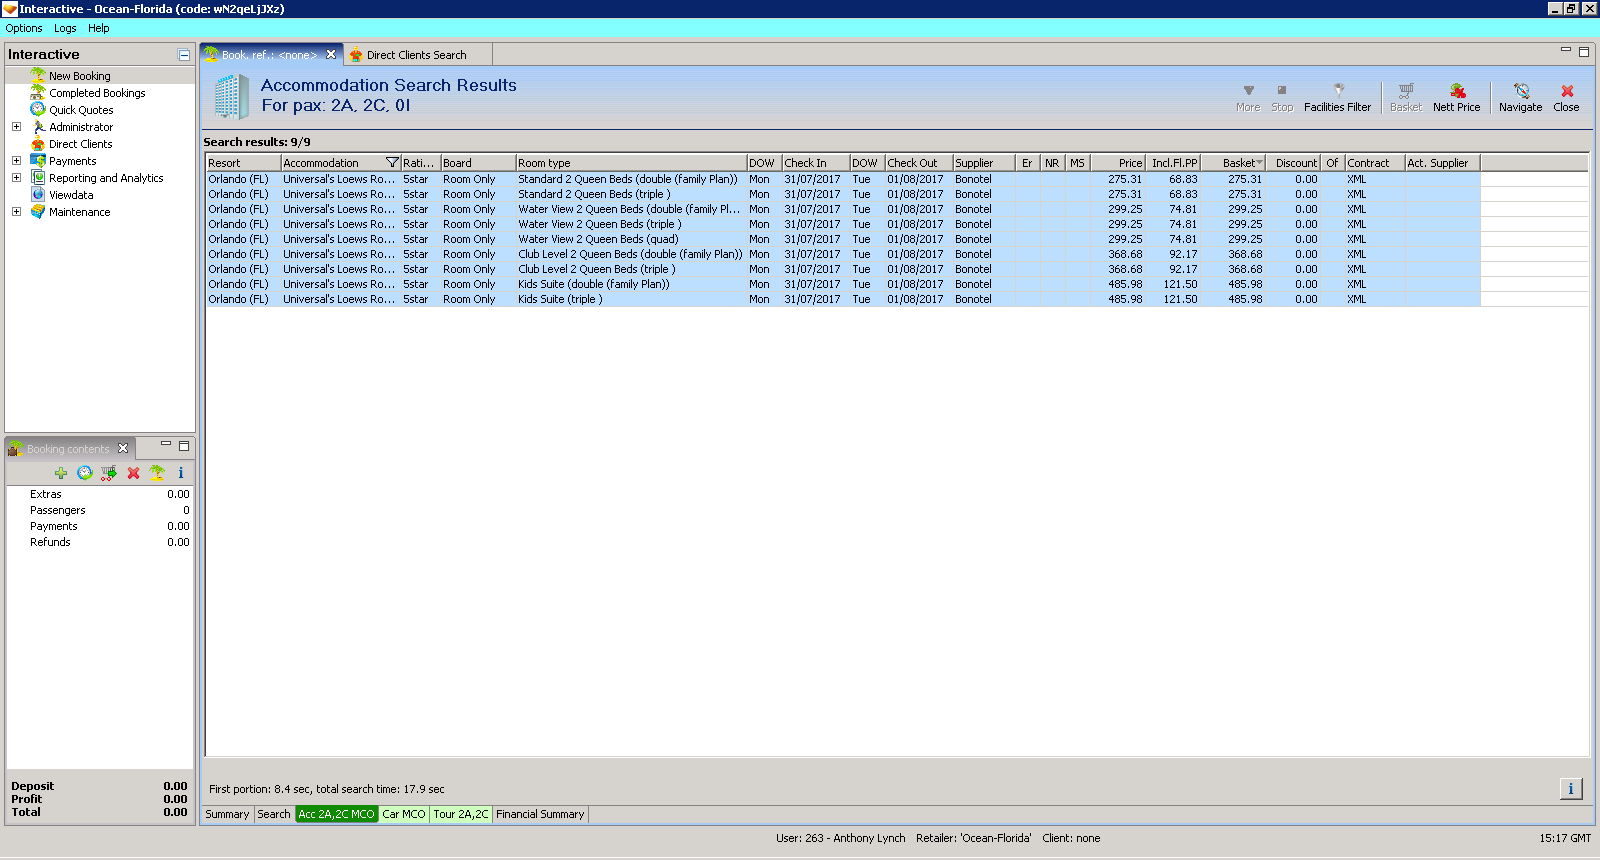Sort results by Price column header
The width and height of the screenshot is (1600, 860).
pos(1119,163)
